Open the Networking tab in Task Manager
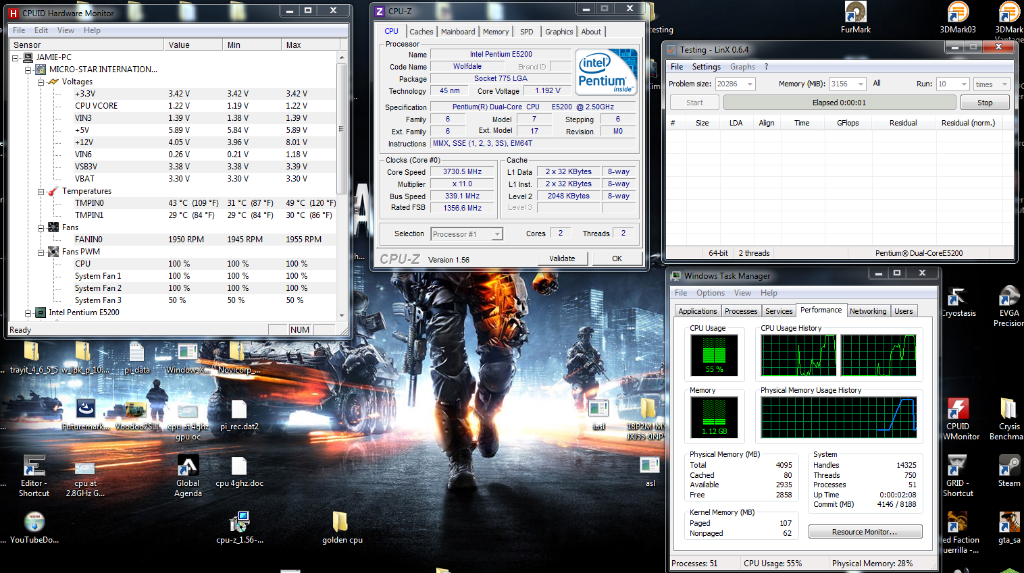Screen dimensions: 1024x573 (x=868, y=312)
